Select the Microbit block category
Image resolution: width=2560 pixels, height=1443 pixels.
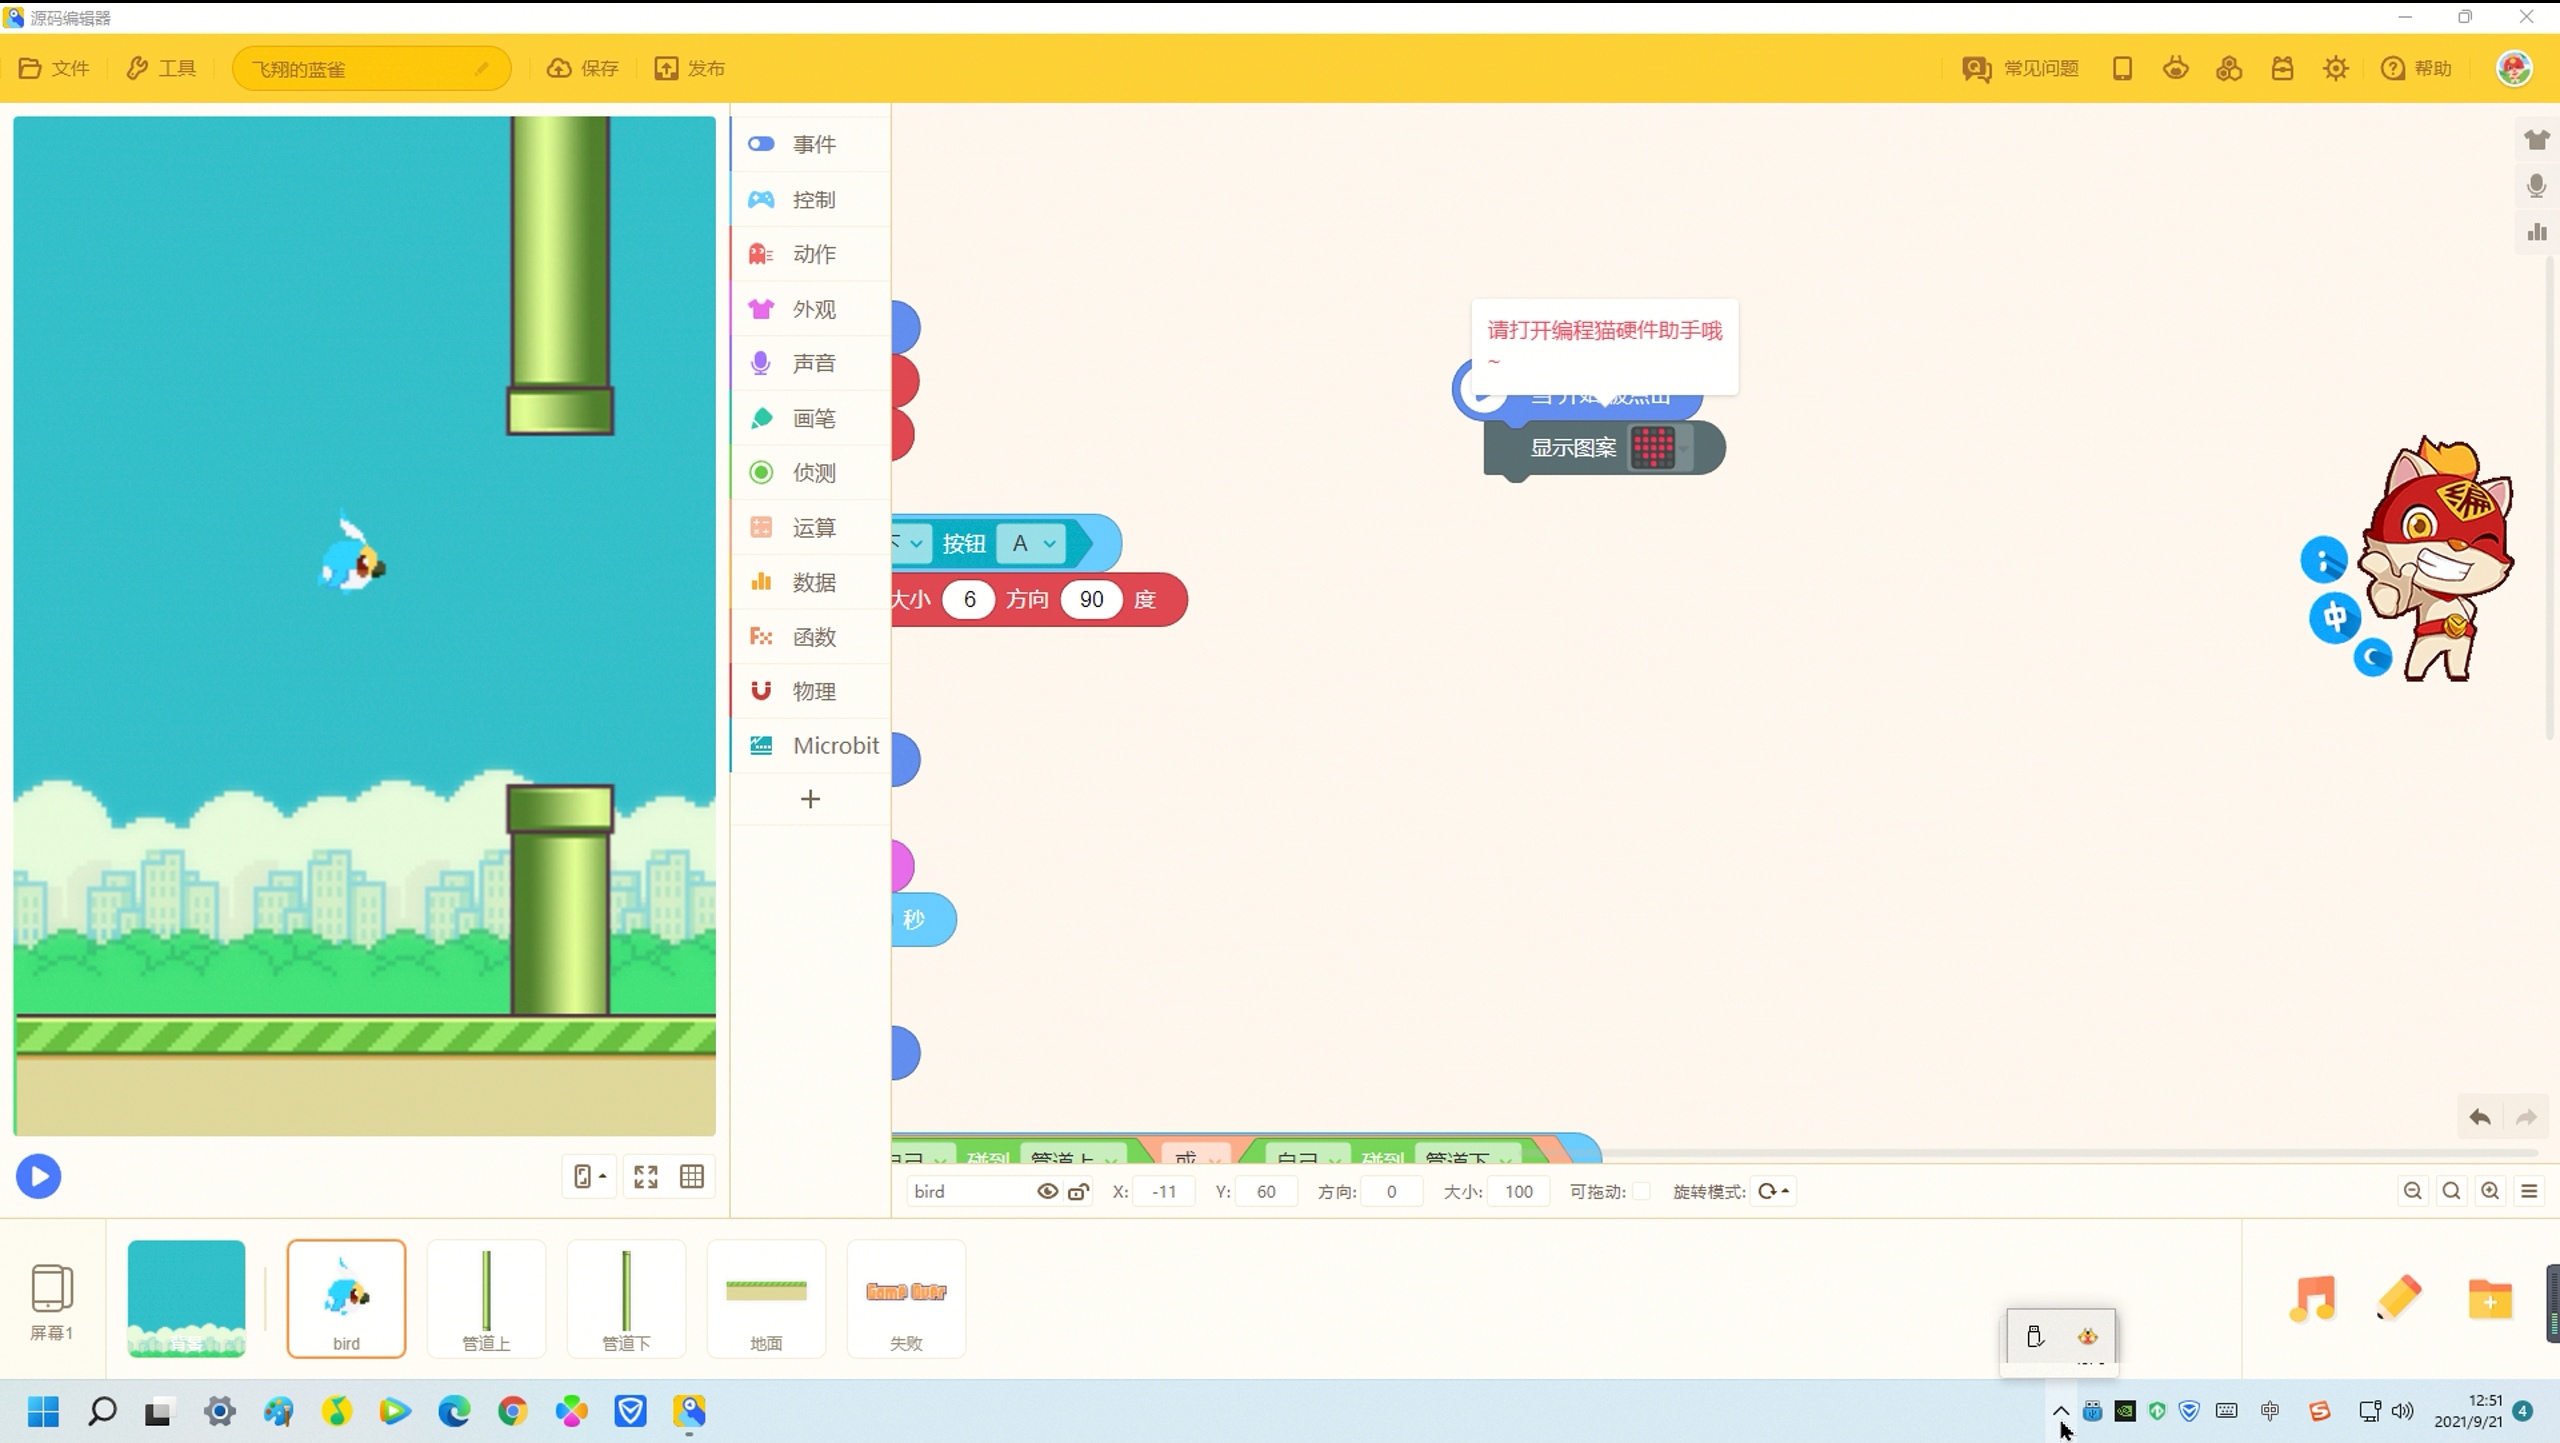pyautogui.click(x=811, y=746)
